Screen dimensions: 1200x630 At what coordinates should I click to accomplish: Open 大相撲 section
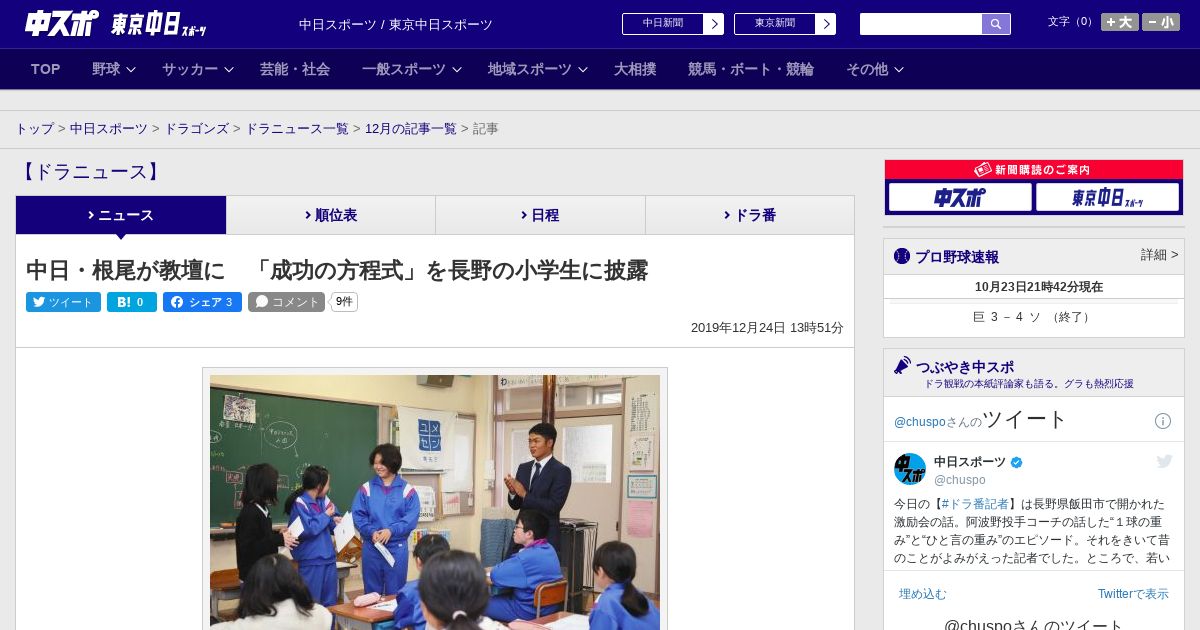click(635, 69)
